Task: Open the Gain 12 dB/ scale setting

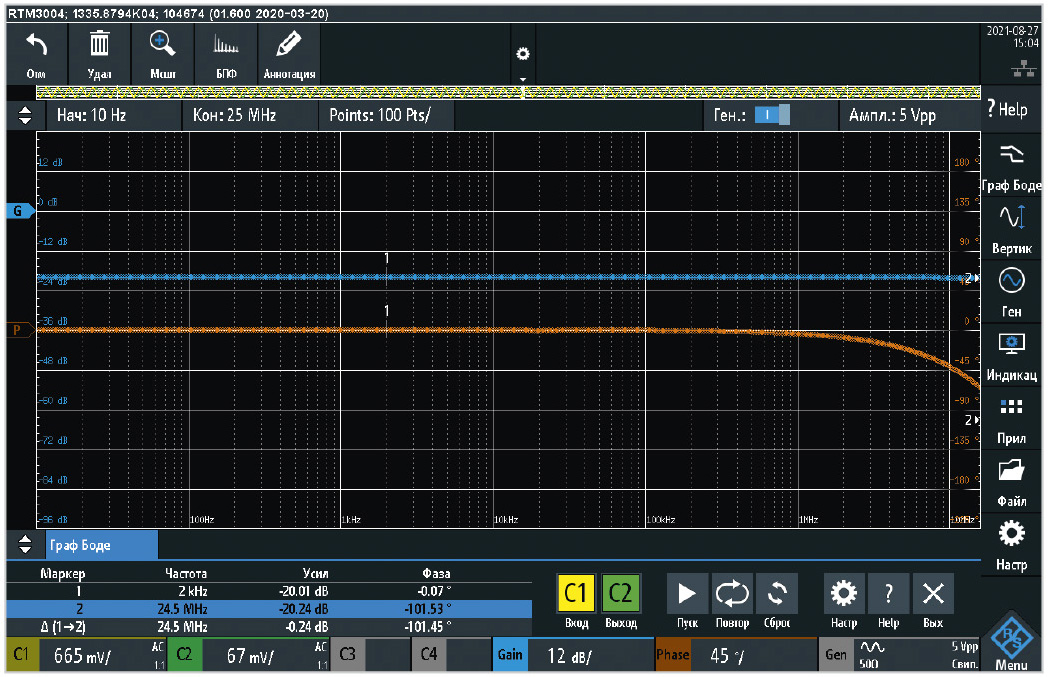Action: point(573,655)
